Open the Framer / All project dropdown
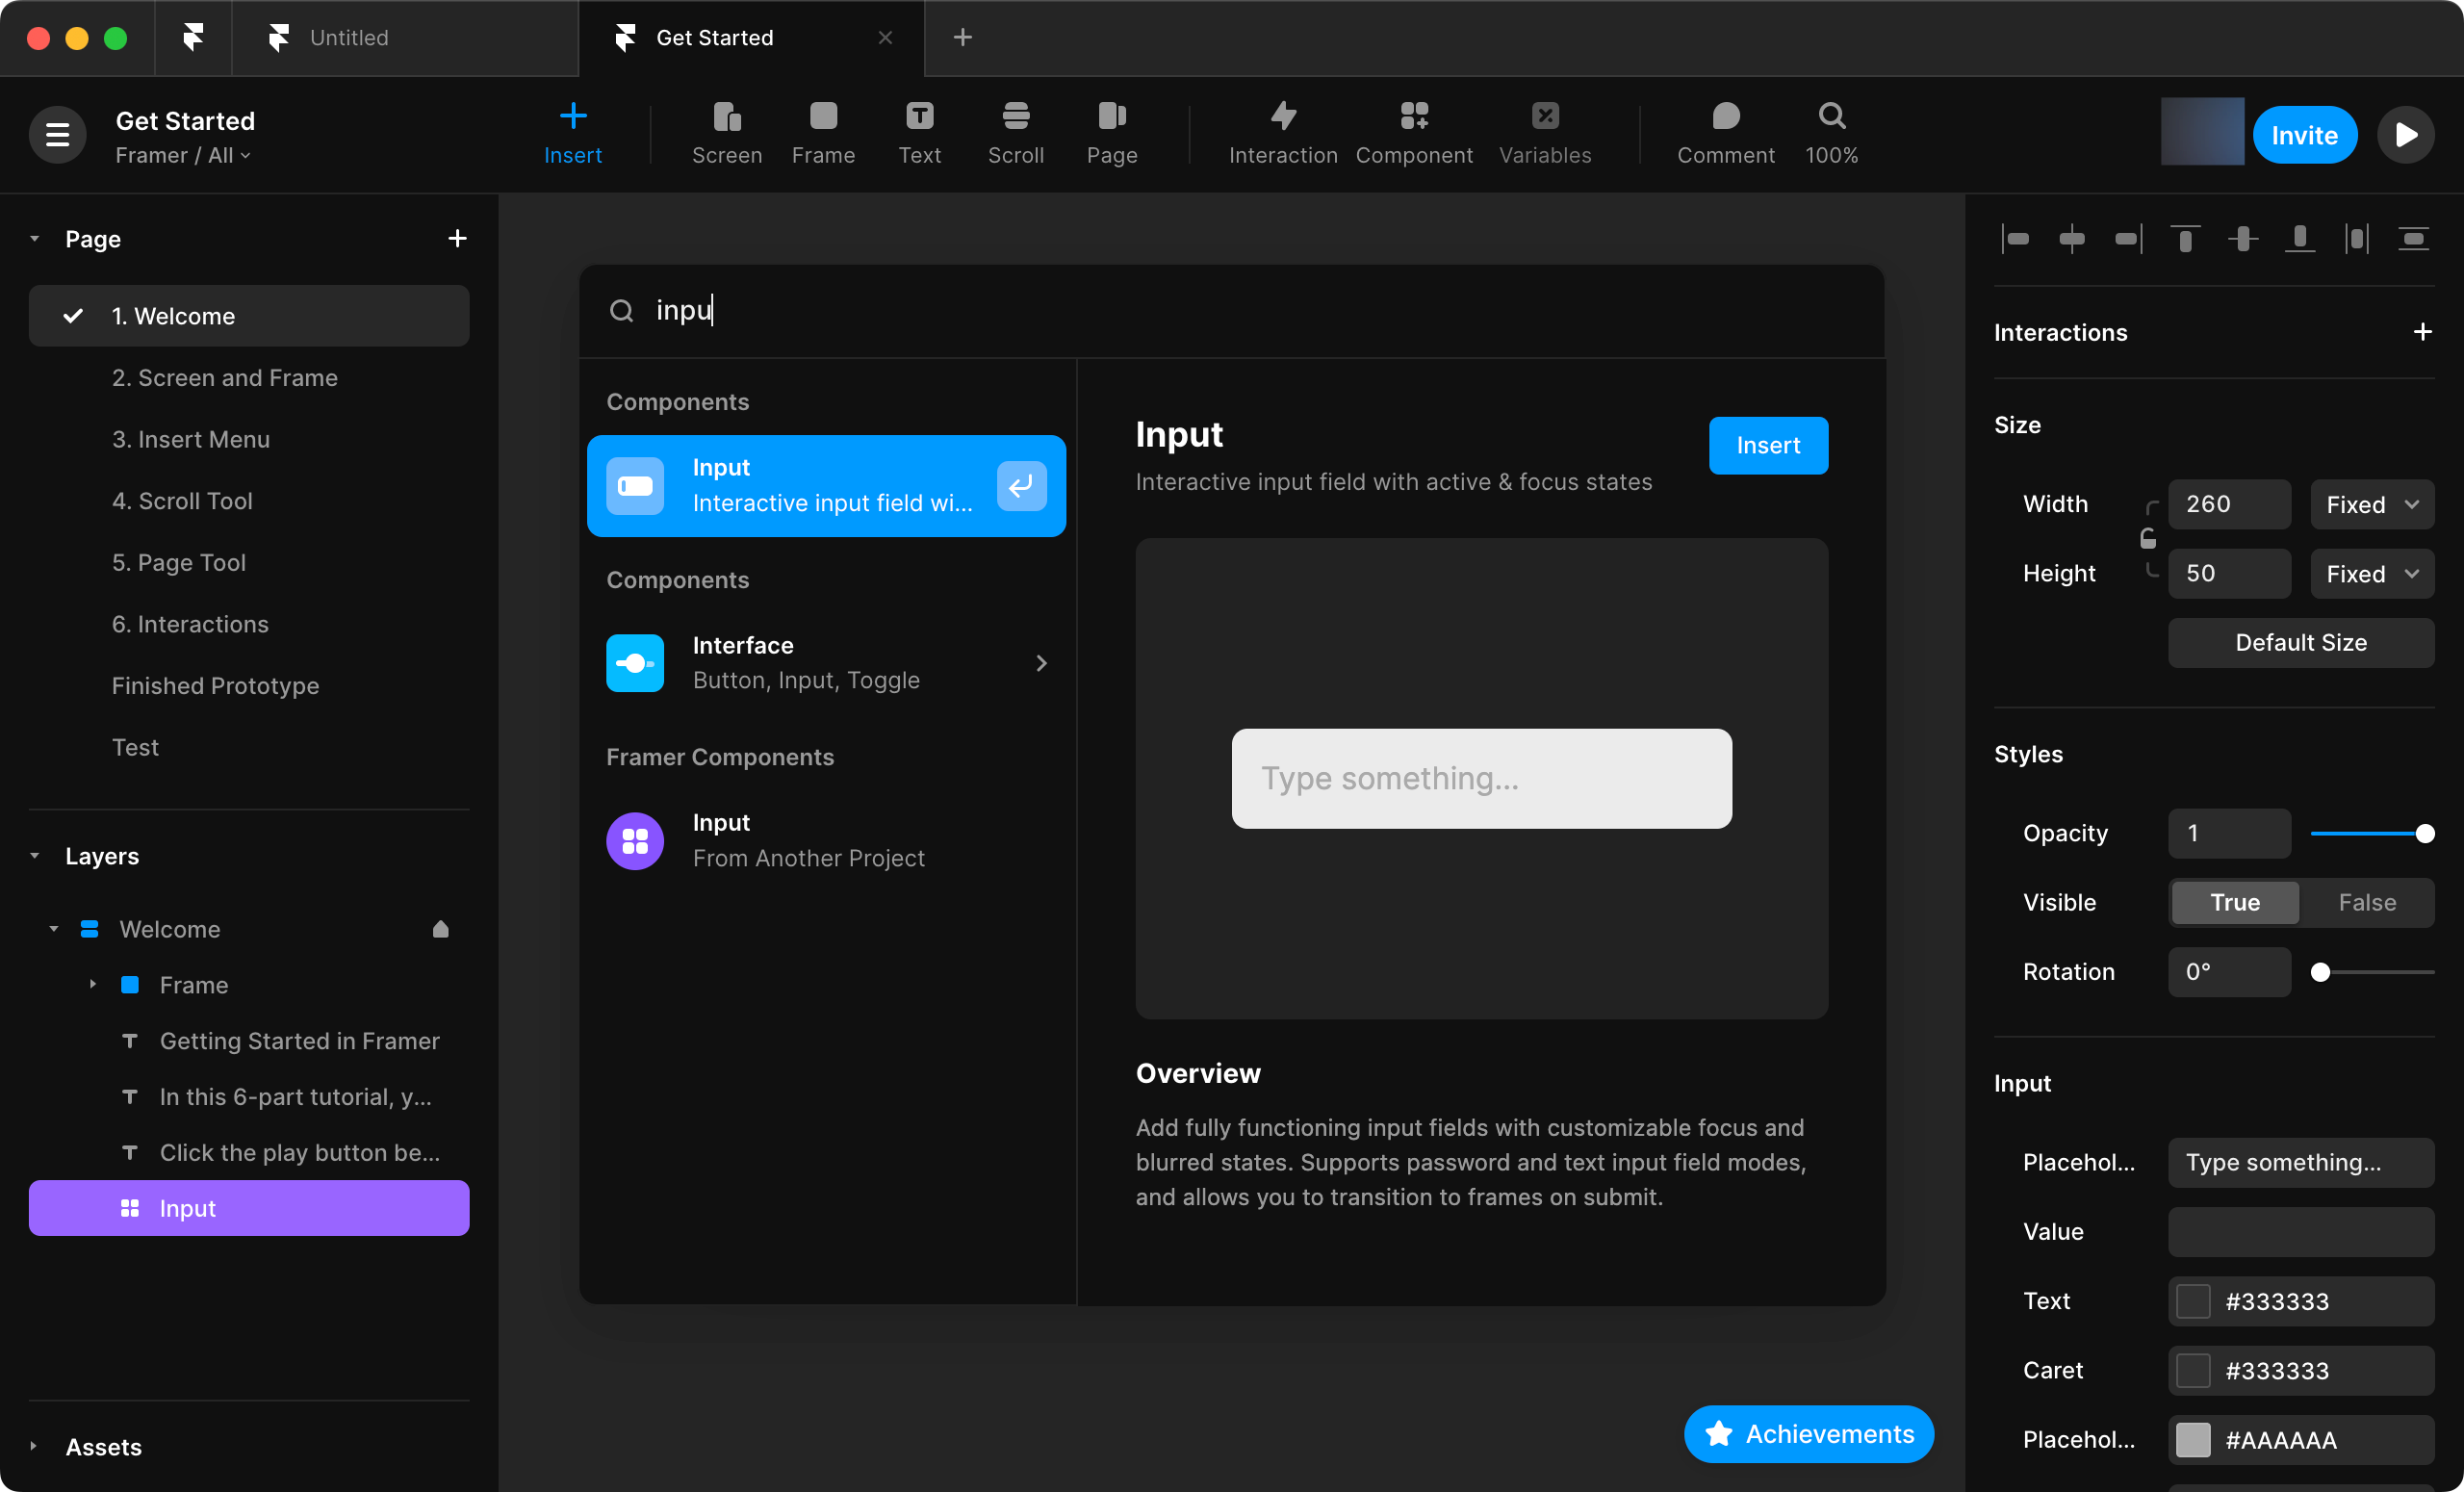 [x=183, y=155]
